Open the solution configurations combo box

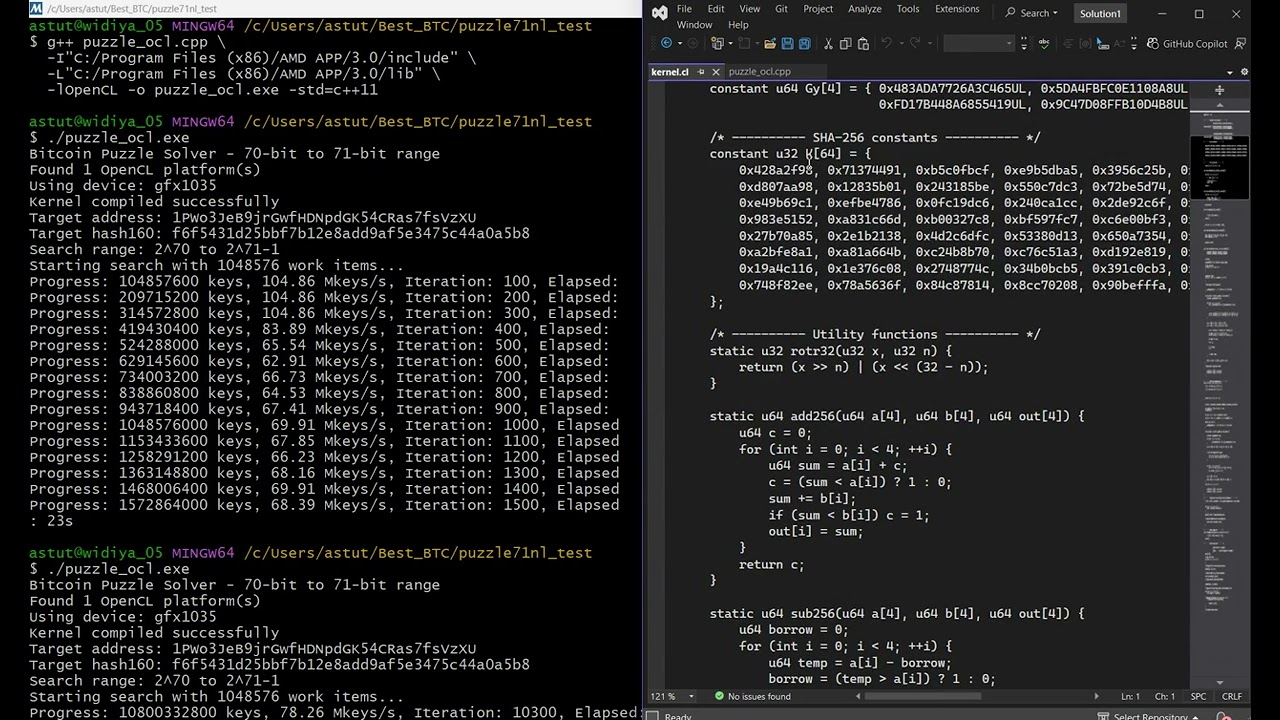[979, 43]
